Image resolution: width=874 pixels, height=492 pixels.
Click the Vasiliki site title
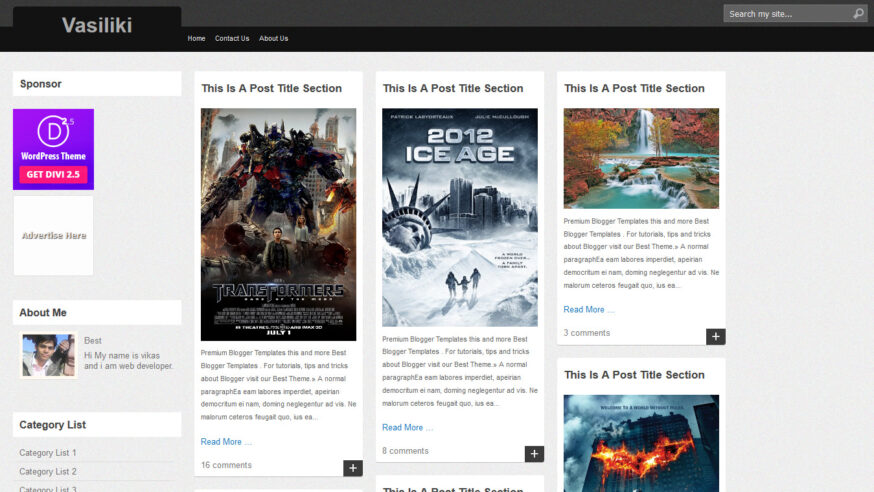click(97, 25)
